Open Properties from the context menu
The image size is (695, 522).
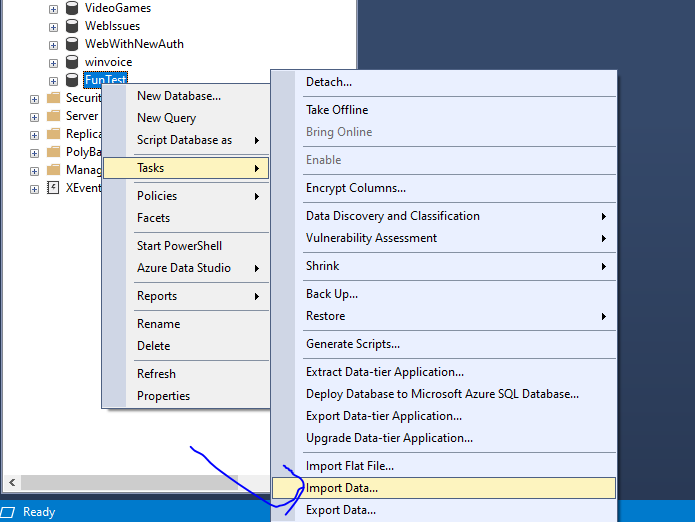[x=186, y=396]
